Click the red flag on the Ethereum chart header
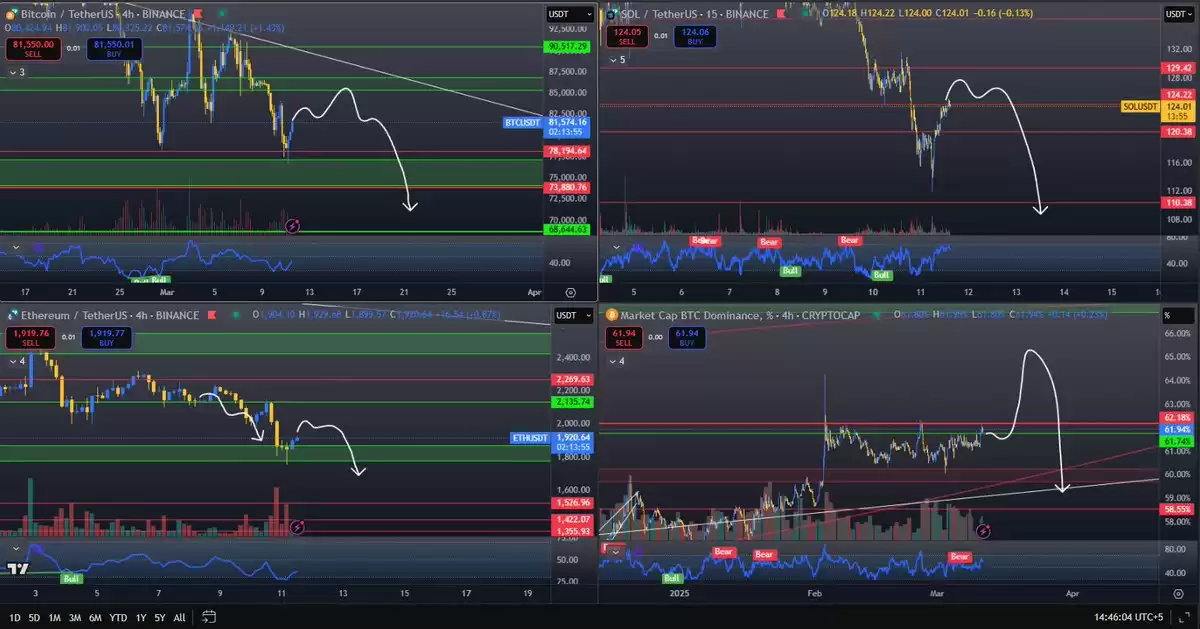The width and height of the screenshot is (1200, 629). 211,316
